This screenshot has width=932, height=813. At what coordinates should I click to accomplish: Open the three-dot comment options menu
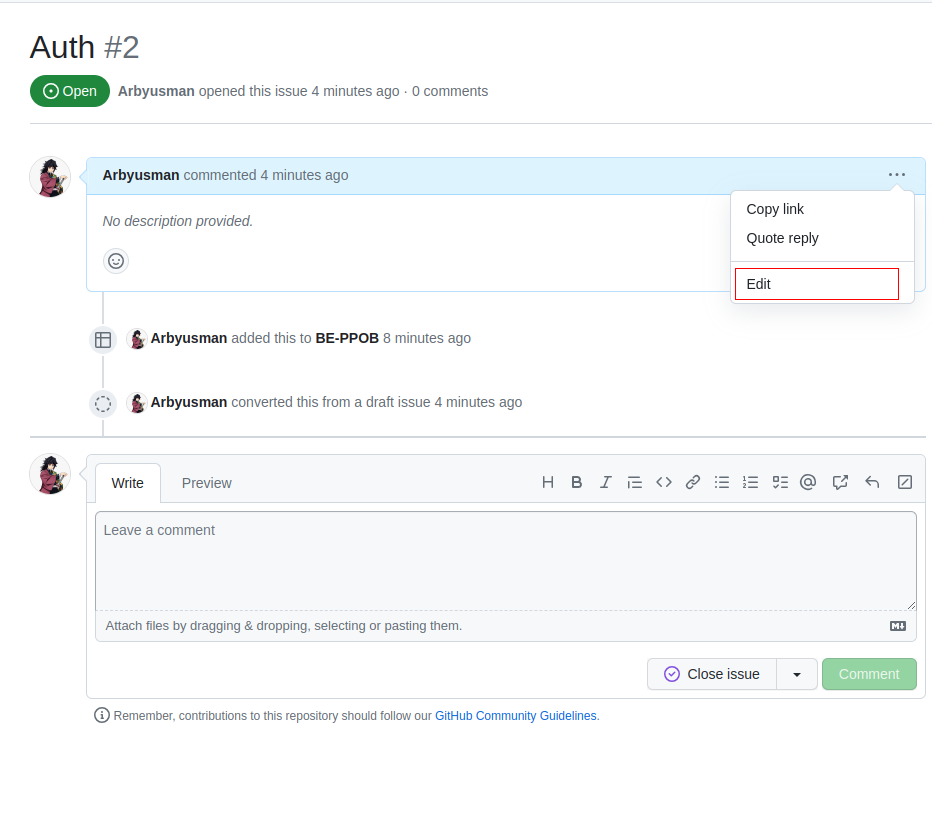[896, 175]
